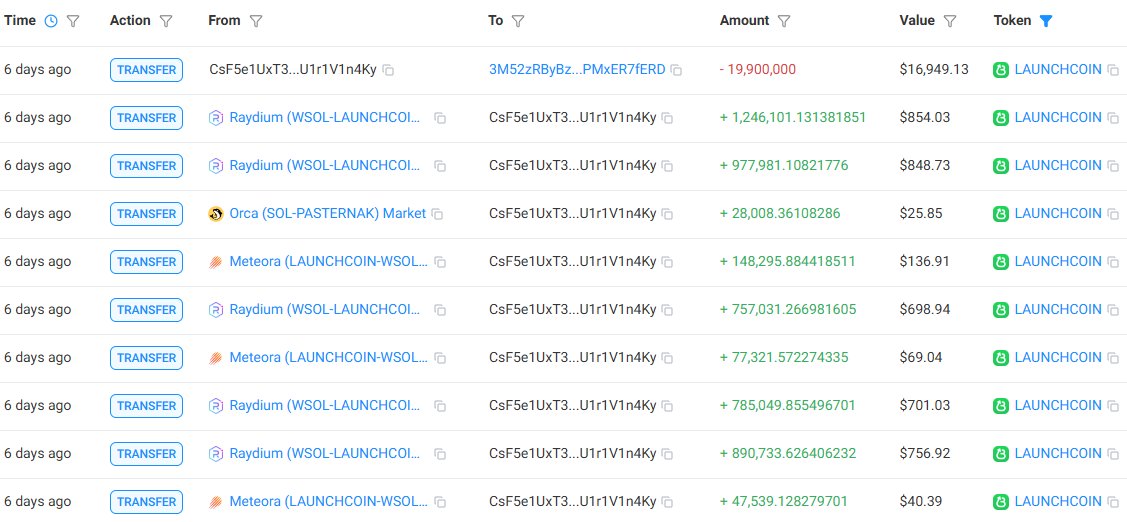Viewport: 1127px width, 522px height.
Task: Open the To column filter
Action: (x=518, y=21)
